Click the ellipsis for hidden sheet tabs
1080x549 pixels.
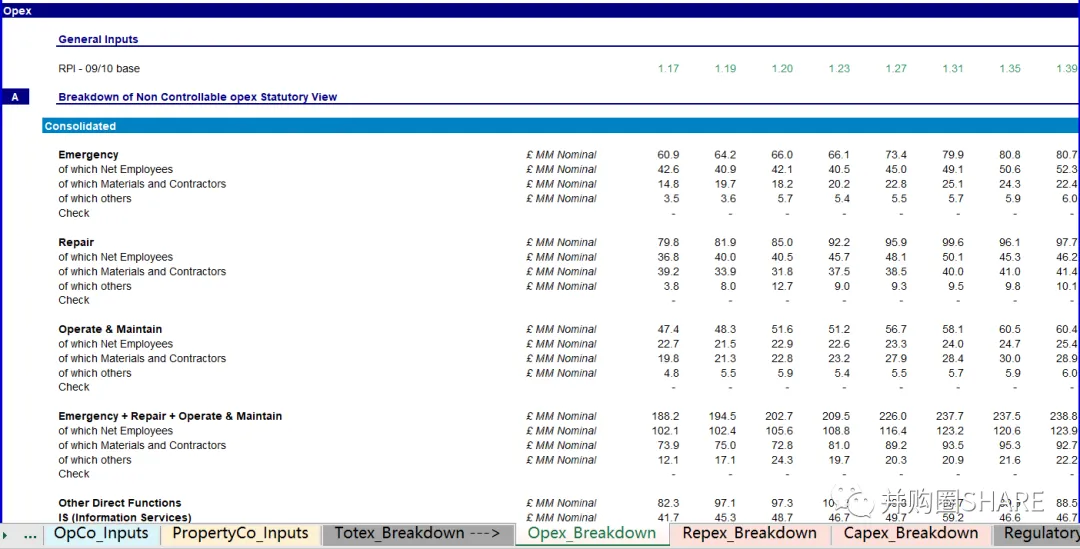click(x=30, y=535)
